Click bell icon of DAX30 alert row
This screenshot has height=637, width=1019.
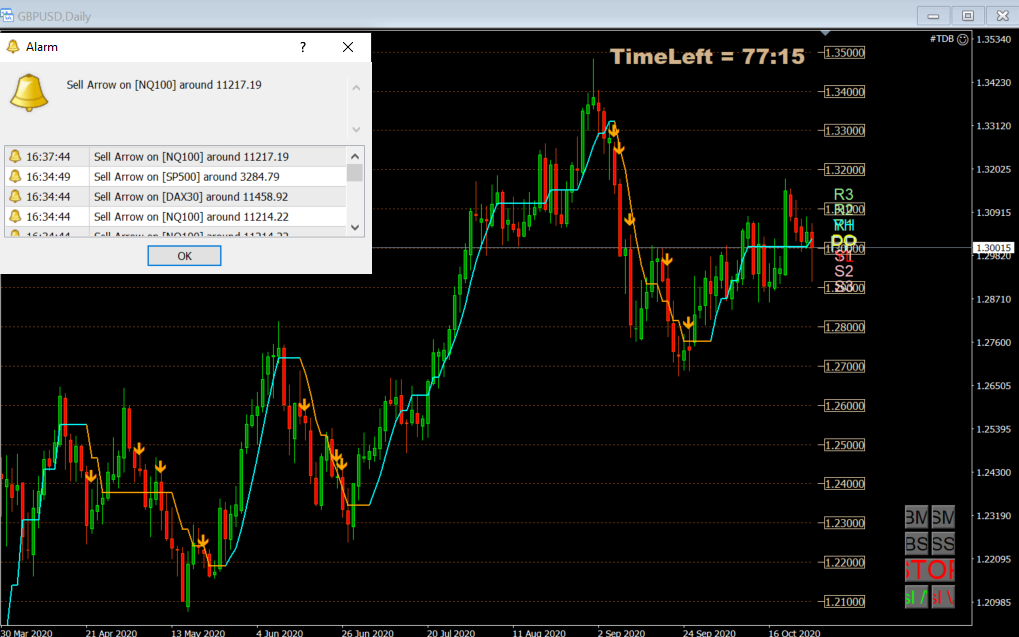tap(15, 196)
